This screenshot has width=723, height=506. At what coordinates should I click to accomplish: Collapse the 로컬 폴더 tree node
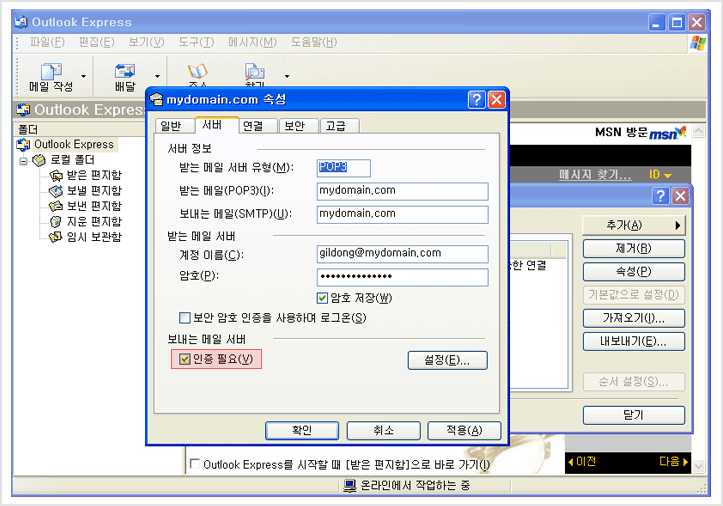[24, 160]
